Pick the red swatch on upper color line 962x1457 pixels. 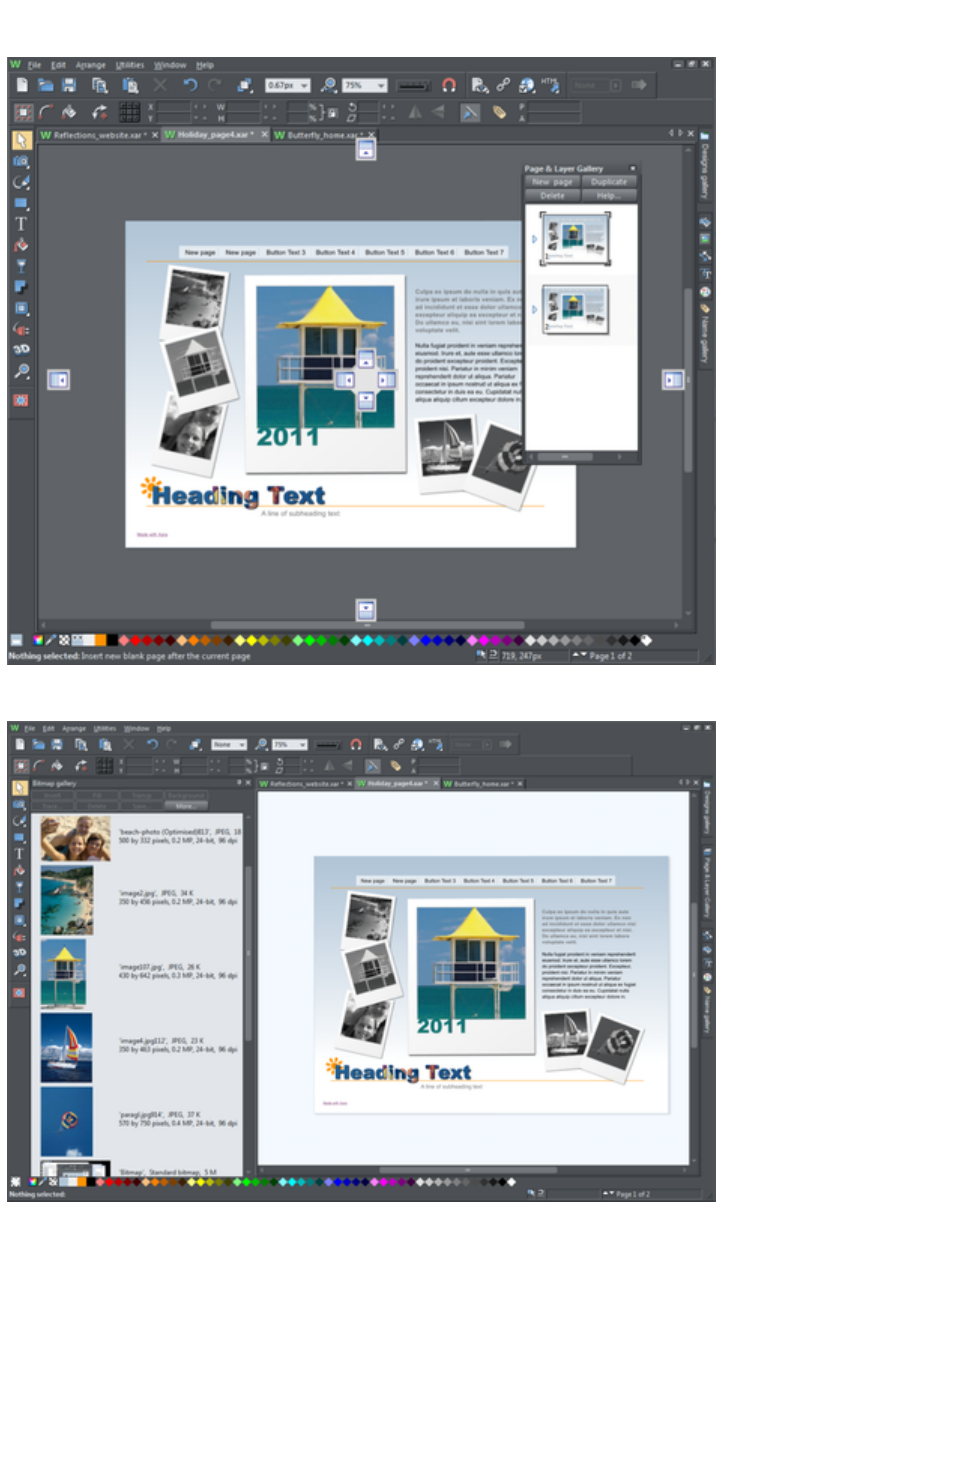pyautogui.click(x=136, y=640)
